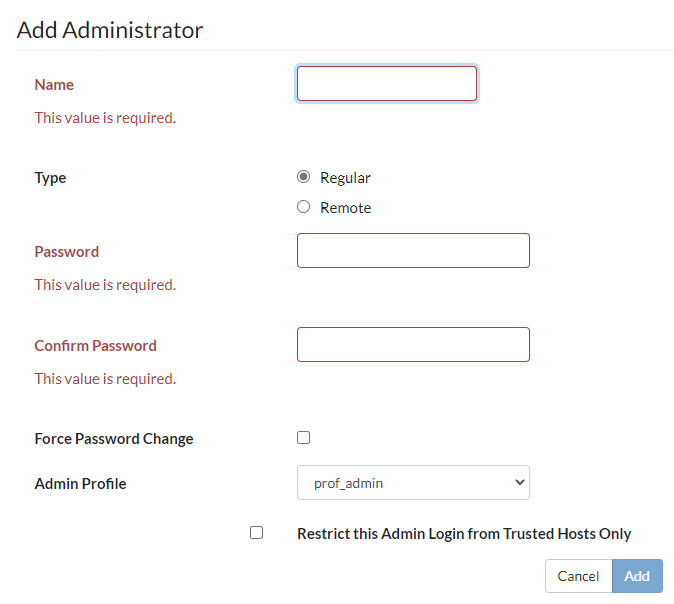This screenshot has height=604, width=674.
Task: Open the Admin Profile prof_admin dropdown
Action: point(413,483)
